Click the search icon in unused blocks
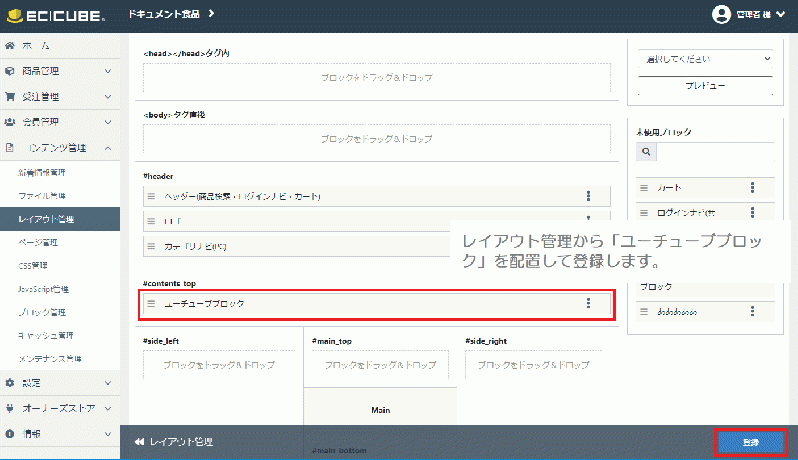This screenshot has width=798, height=460. tap(647, 152)
